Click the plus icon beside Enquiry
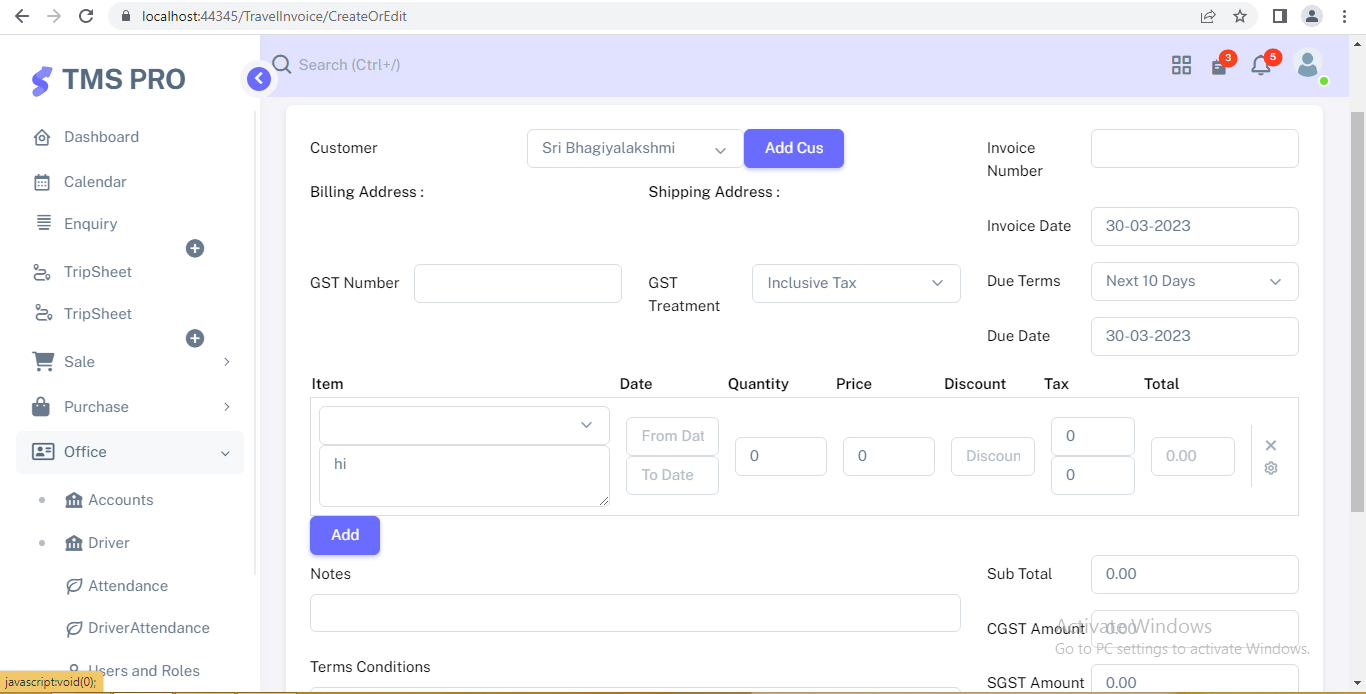 [x=195, y=248]
